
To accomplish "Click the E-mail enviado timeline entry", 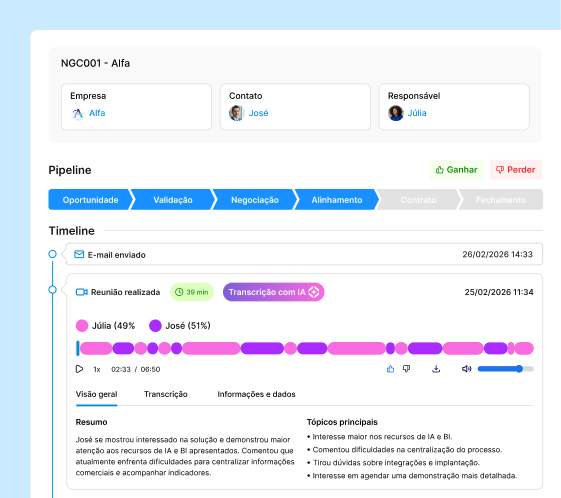I will coord(304,254).
